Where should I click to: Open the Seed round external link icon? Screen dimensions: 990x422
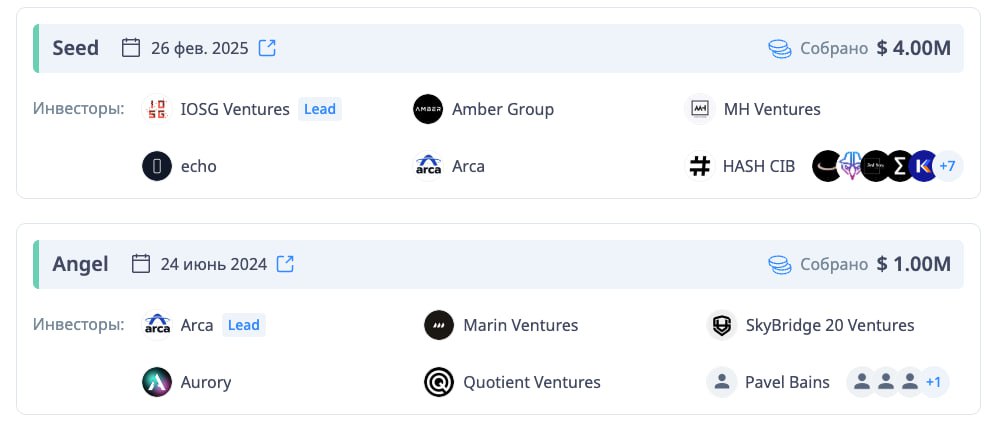pyautogui.click(x=267, y=48)
